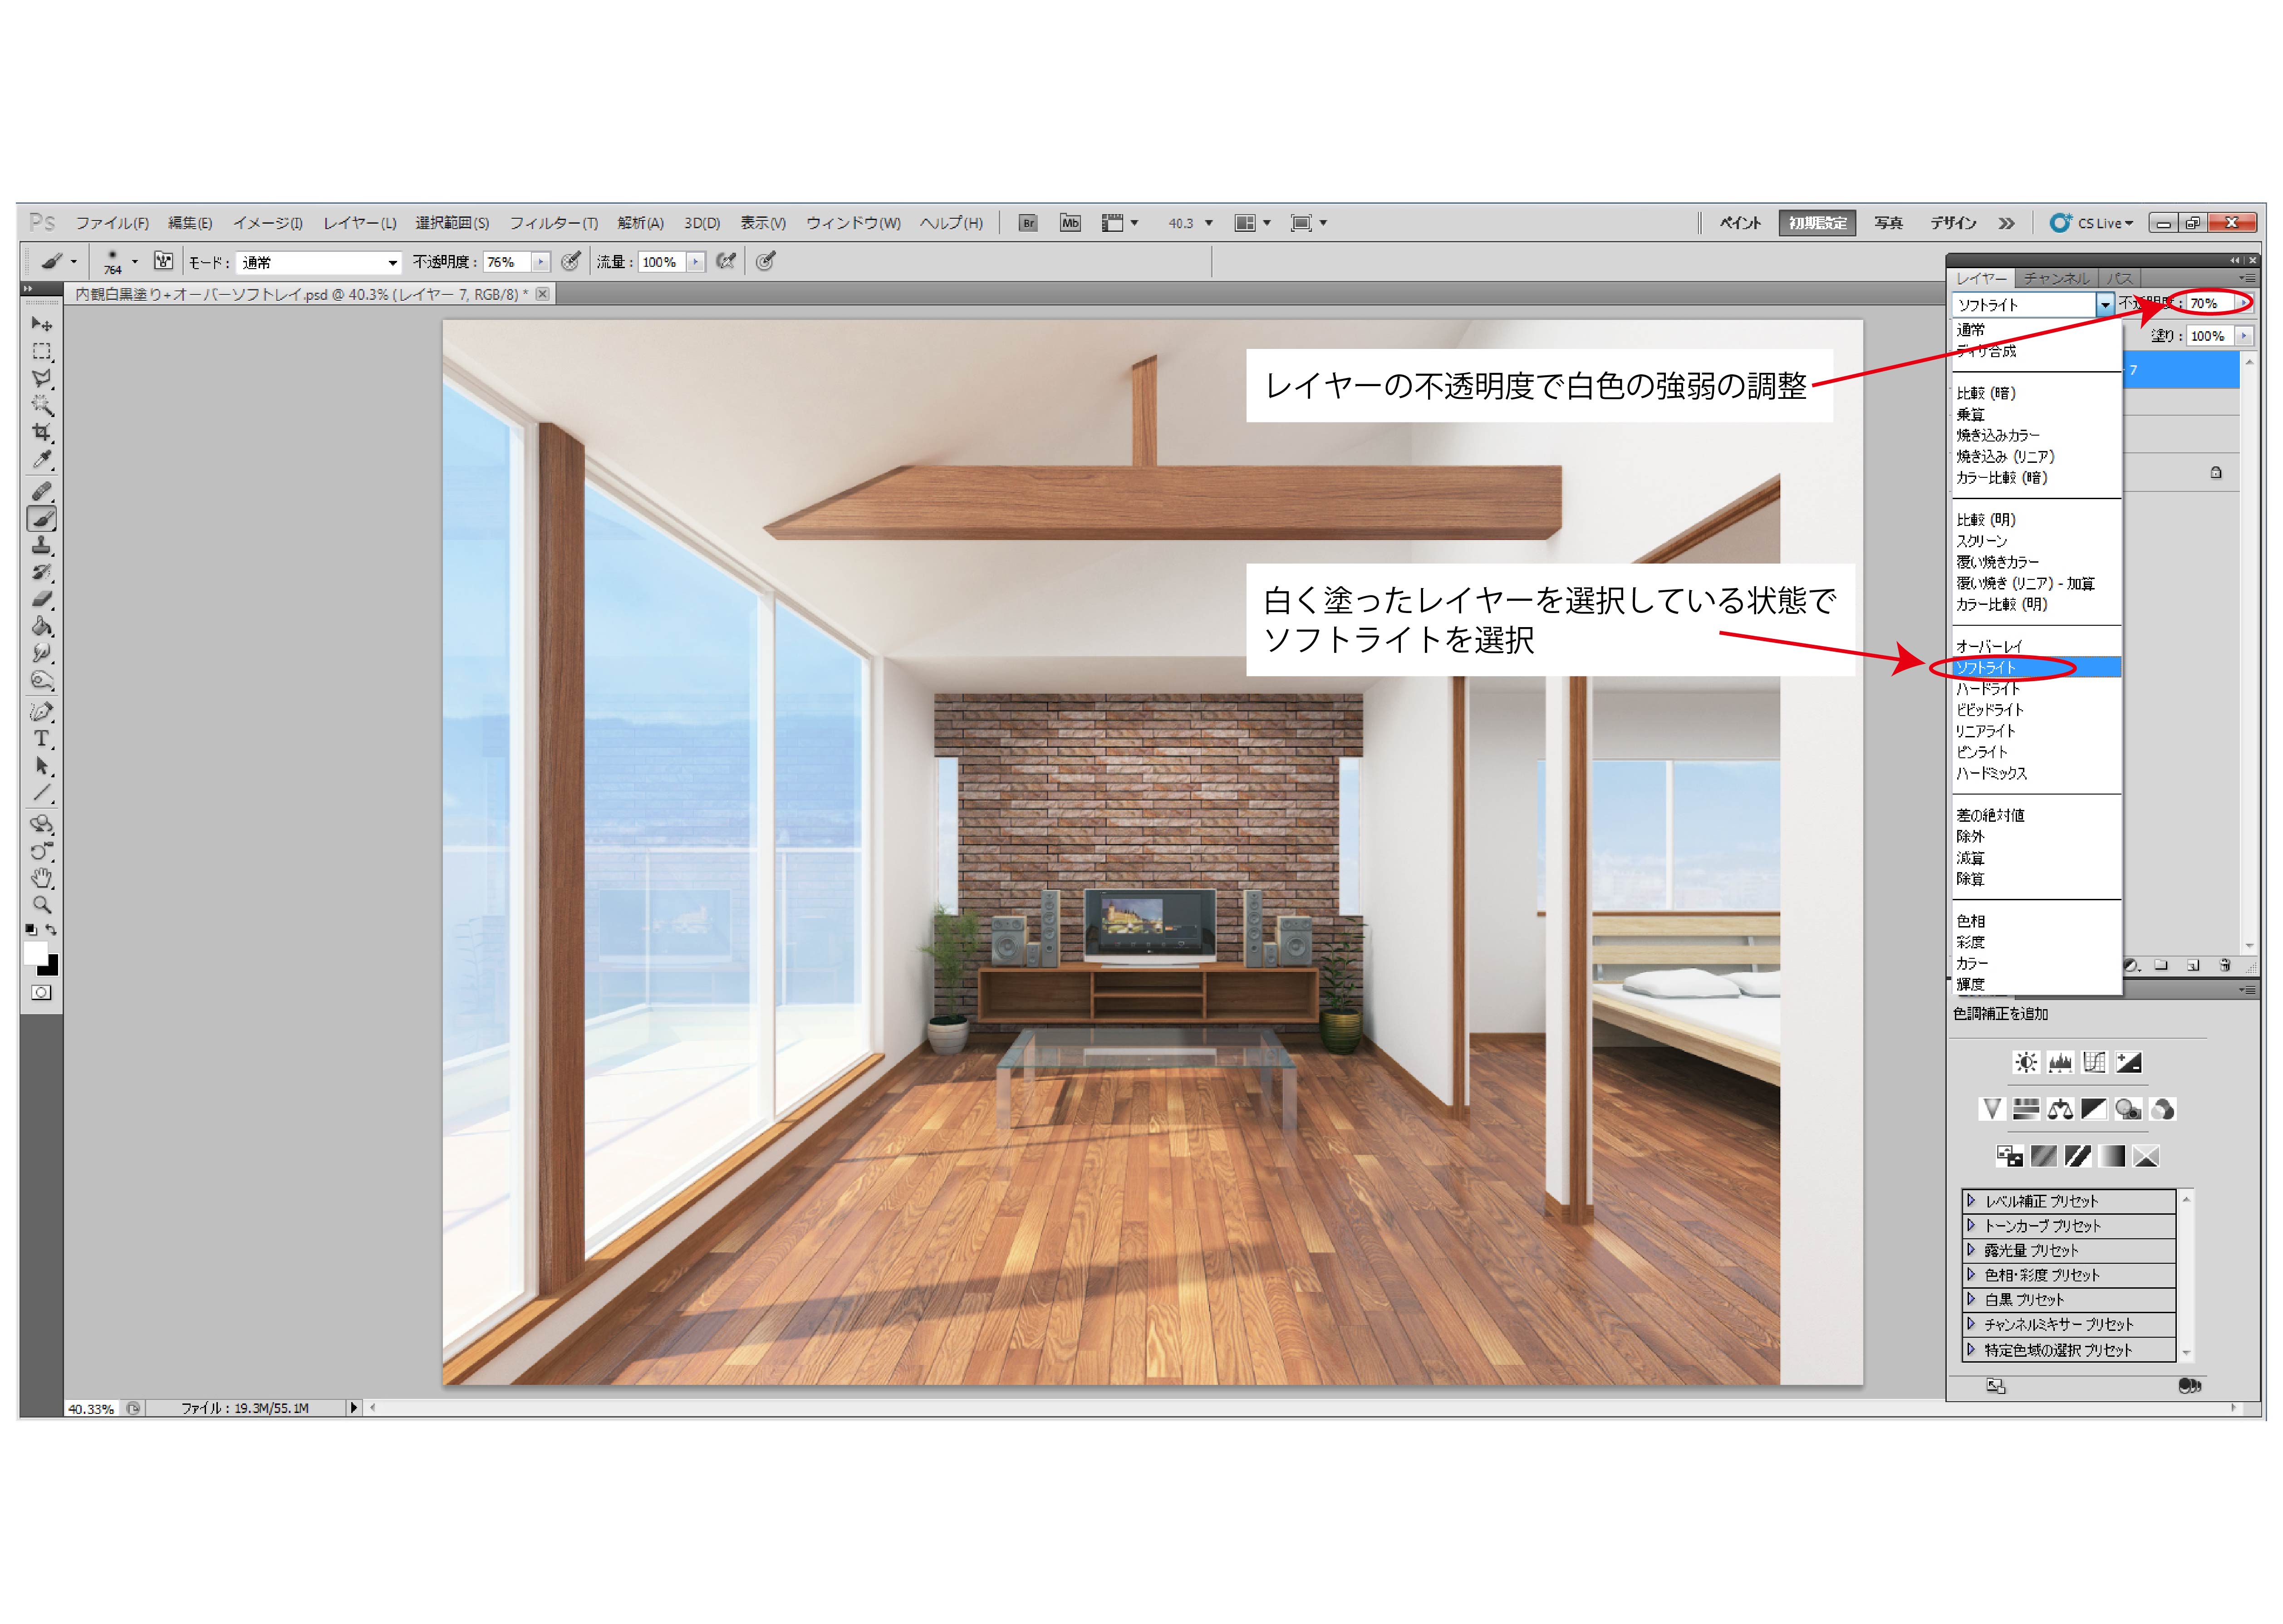This screenshot has height=1624, width=2283.
Task: Toggle Quick Mask mode
Action: [41, 992]
